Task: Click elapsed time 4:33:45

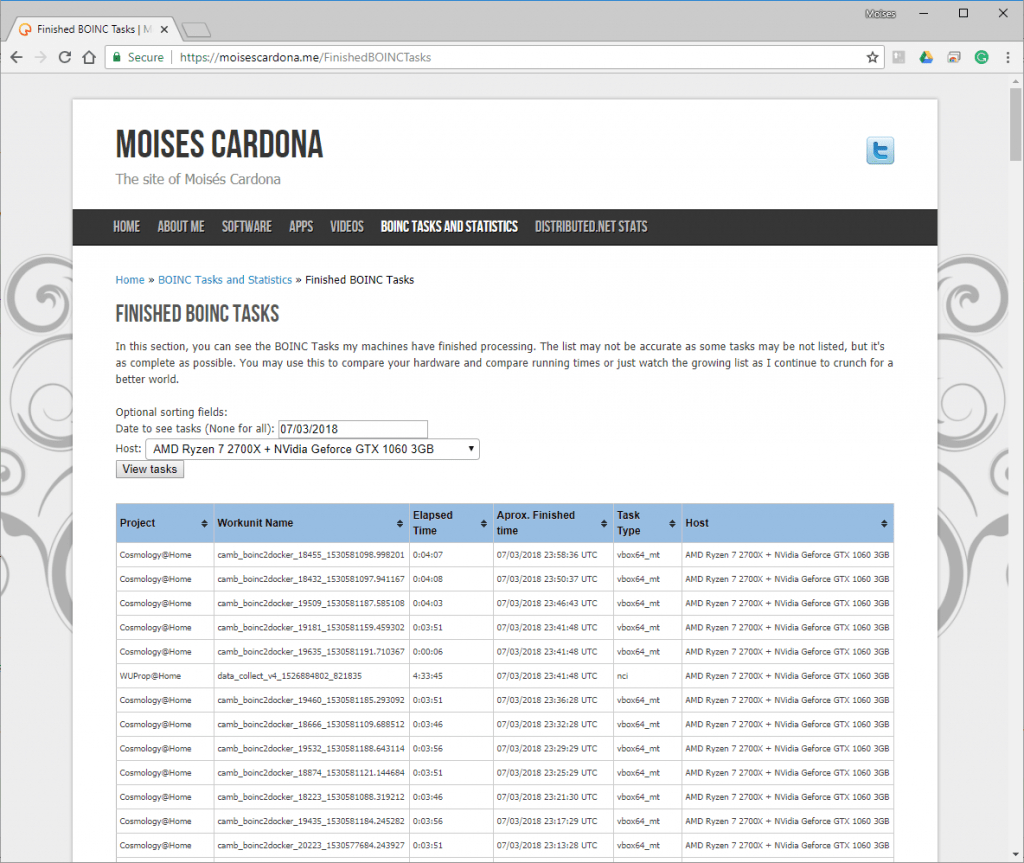Action: point(428,676)
